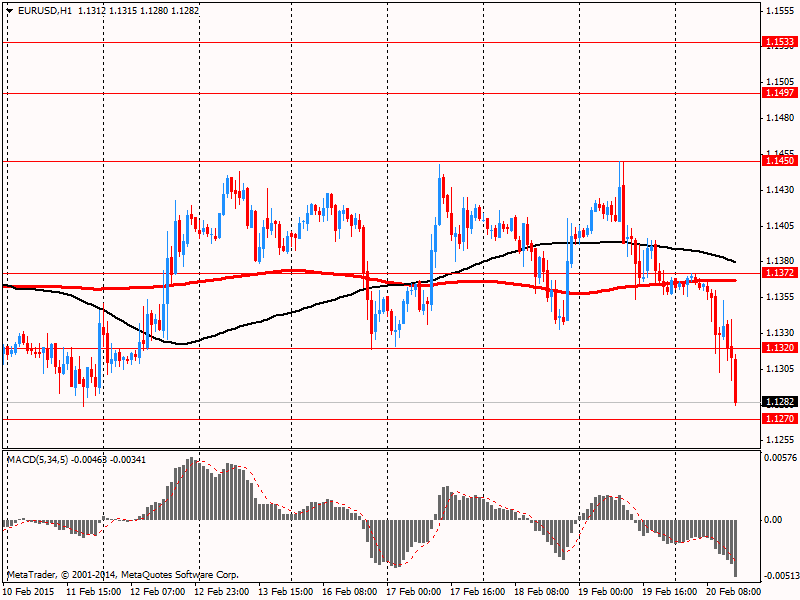Click the 1.1255 price scale value

pos(780,440)
